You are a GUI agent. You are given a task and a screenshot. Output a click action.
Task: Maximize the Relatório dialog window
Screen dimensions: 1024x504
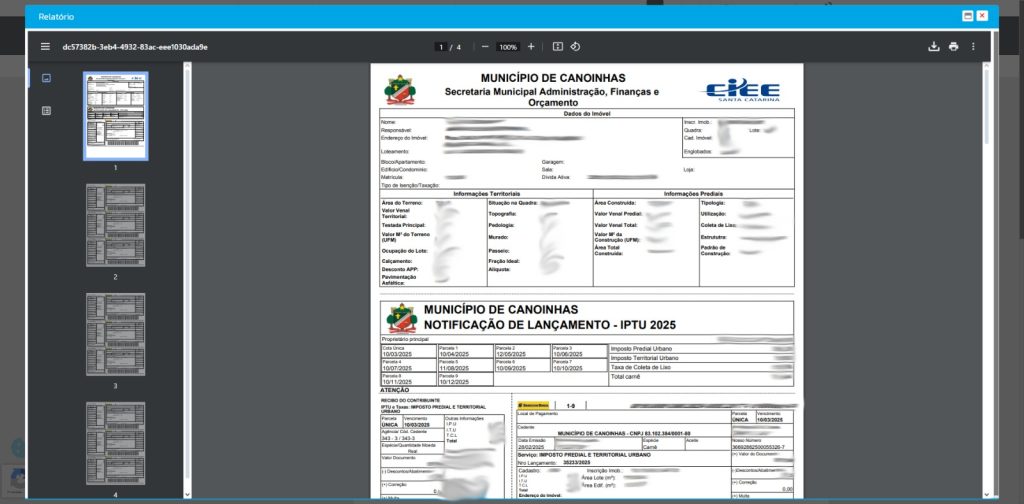point(968,16)
